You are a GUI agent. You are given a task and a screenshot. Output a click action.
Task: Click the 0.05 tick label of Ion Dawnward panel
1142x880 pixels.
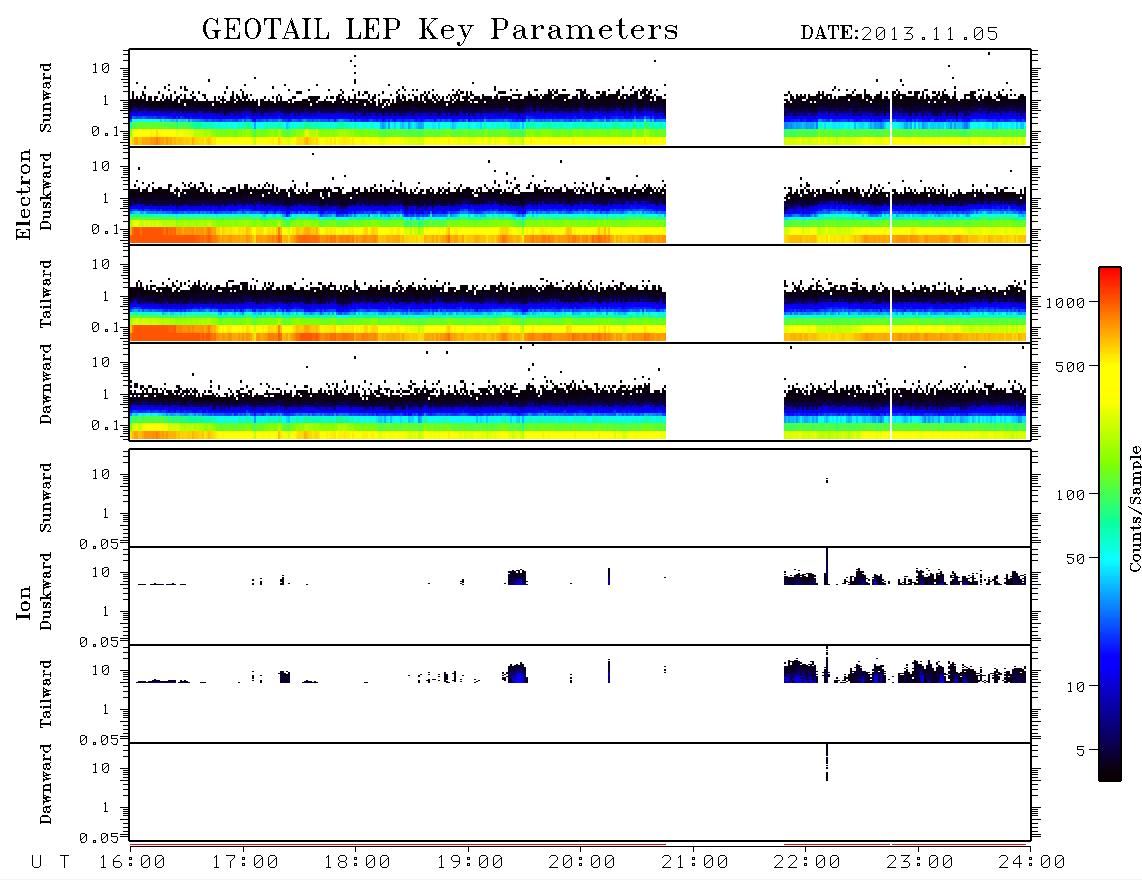98,838
